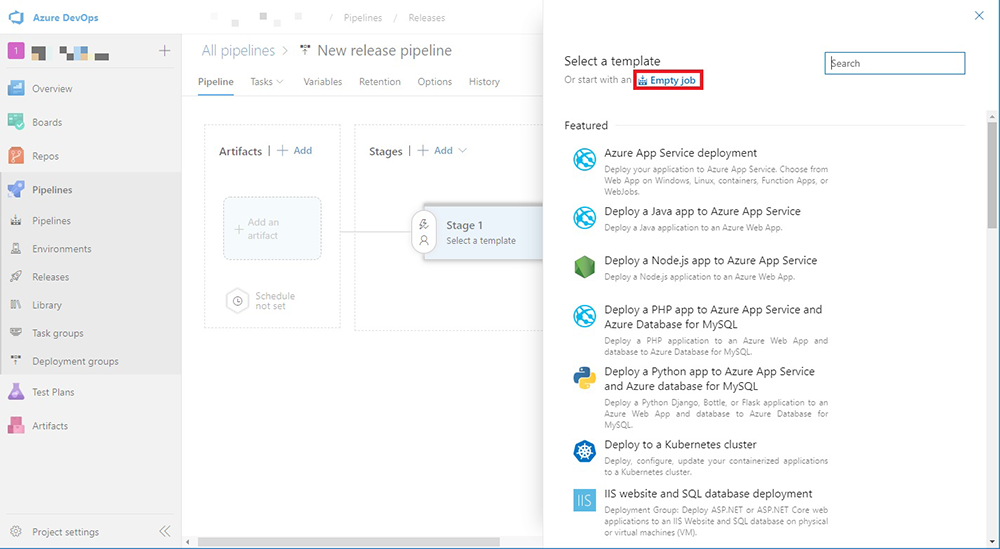Click the Python template icon

coord(584,378)
